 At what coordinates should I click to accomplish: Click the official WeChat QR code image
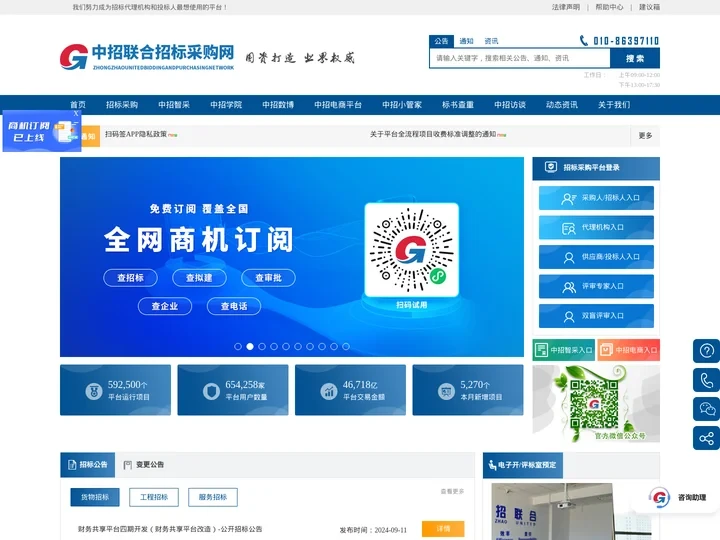click(x=594, y=403)
